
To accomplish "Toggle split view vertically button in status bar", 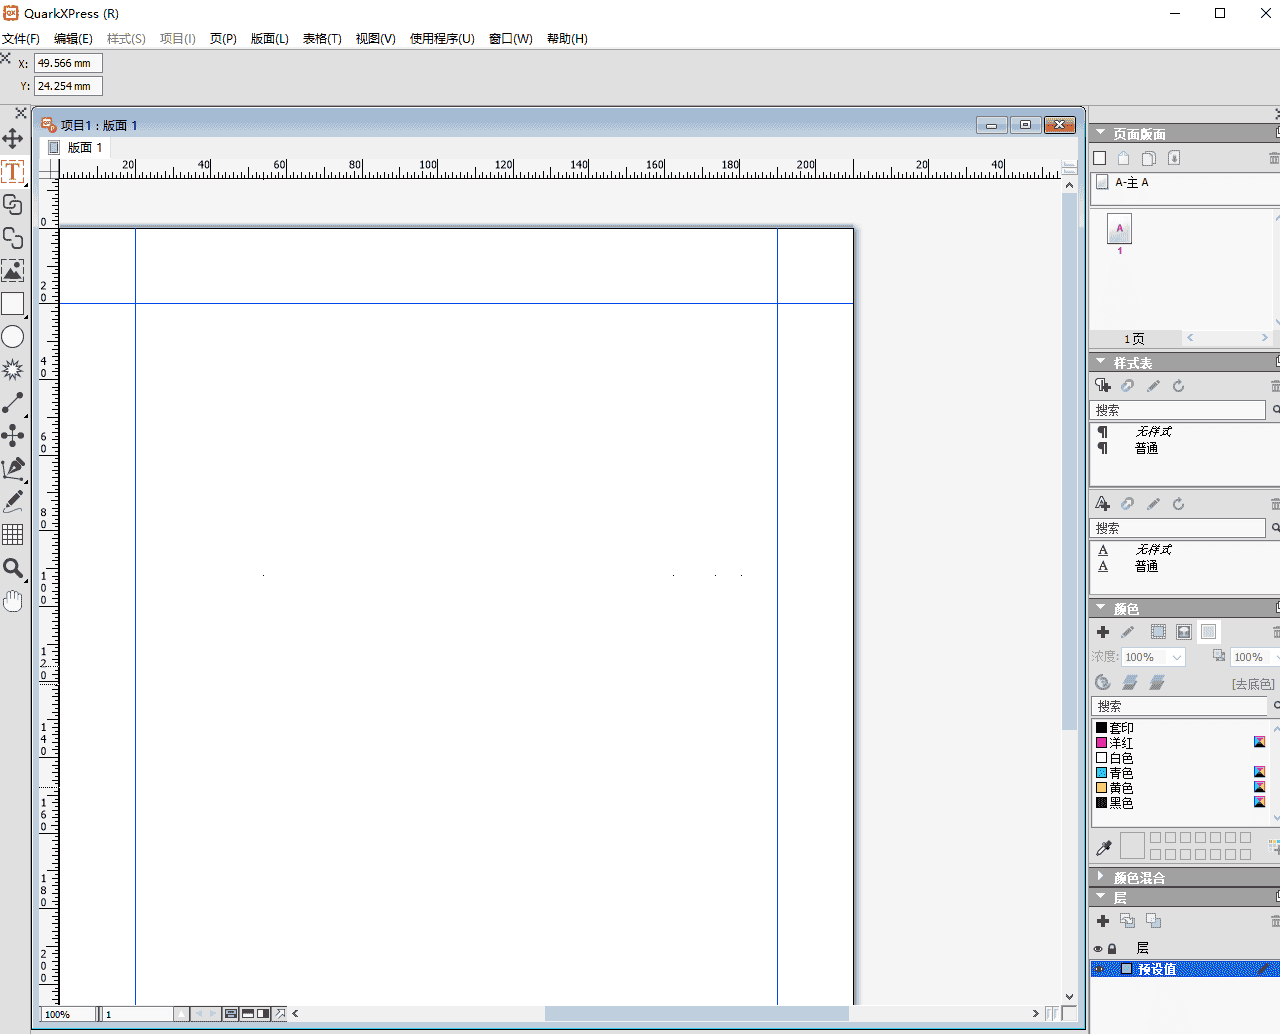I will pyautogui.click(x=263, y=1014).
